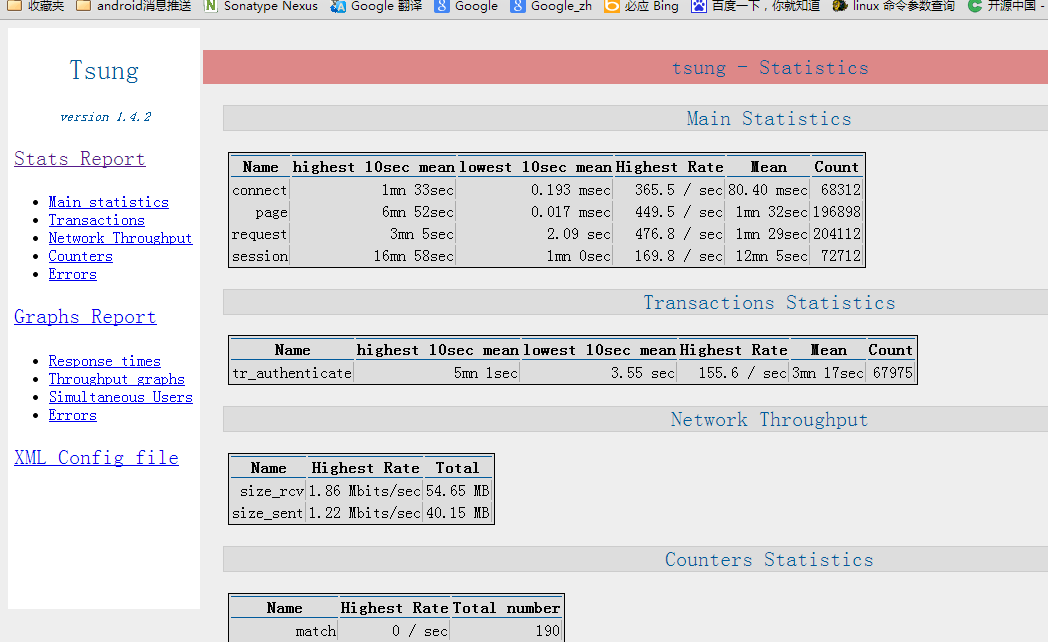This screenshot has width=1048, height=642.
Task: Select the page row name cell
Action: pos(260,212)
